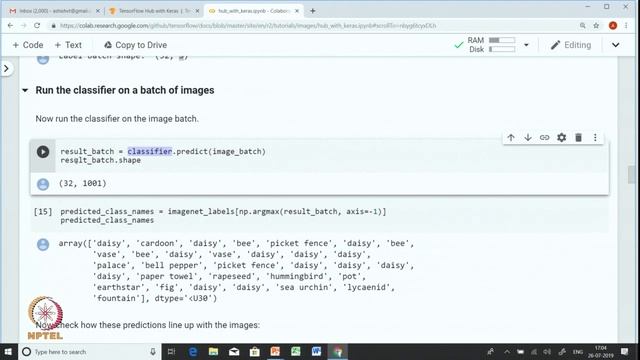This screenshot has height=360, width=640.
Task: View RAM and Disk usage indicator
Action: 491,45
